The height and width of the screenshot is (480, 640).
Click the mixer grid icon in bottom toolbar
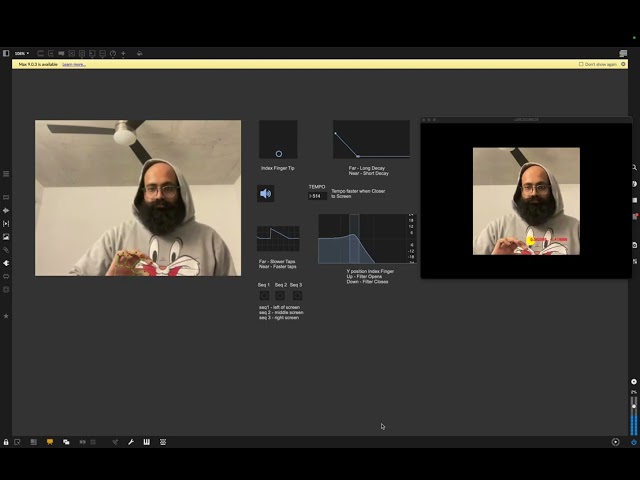coord(163,442)
